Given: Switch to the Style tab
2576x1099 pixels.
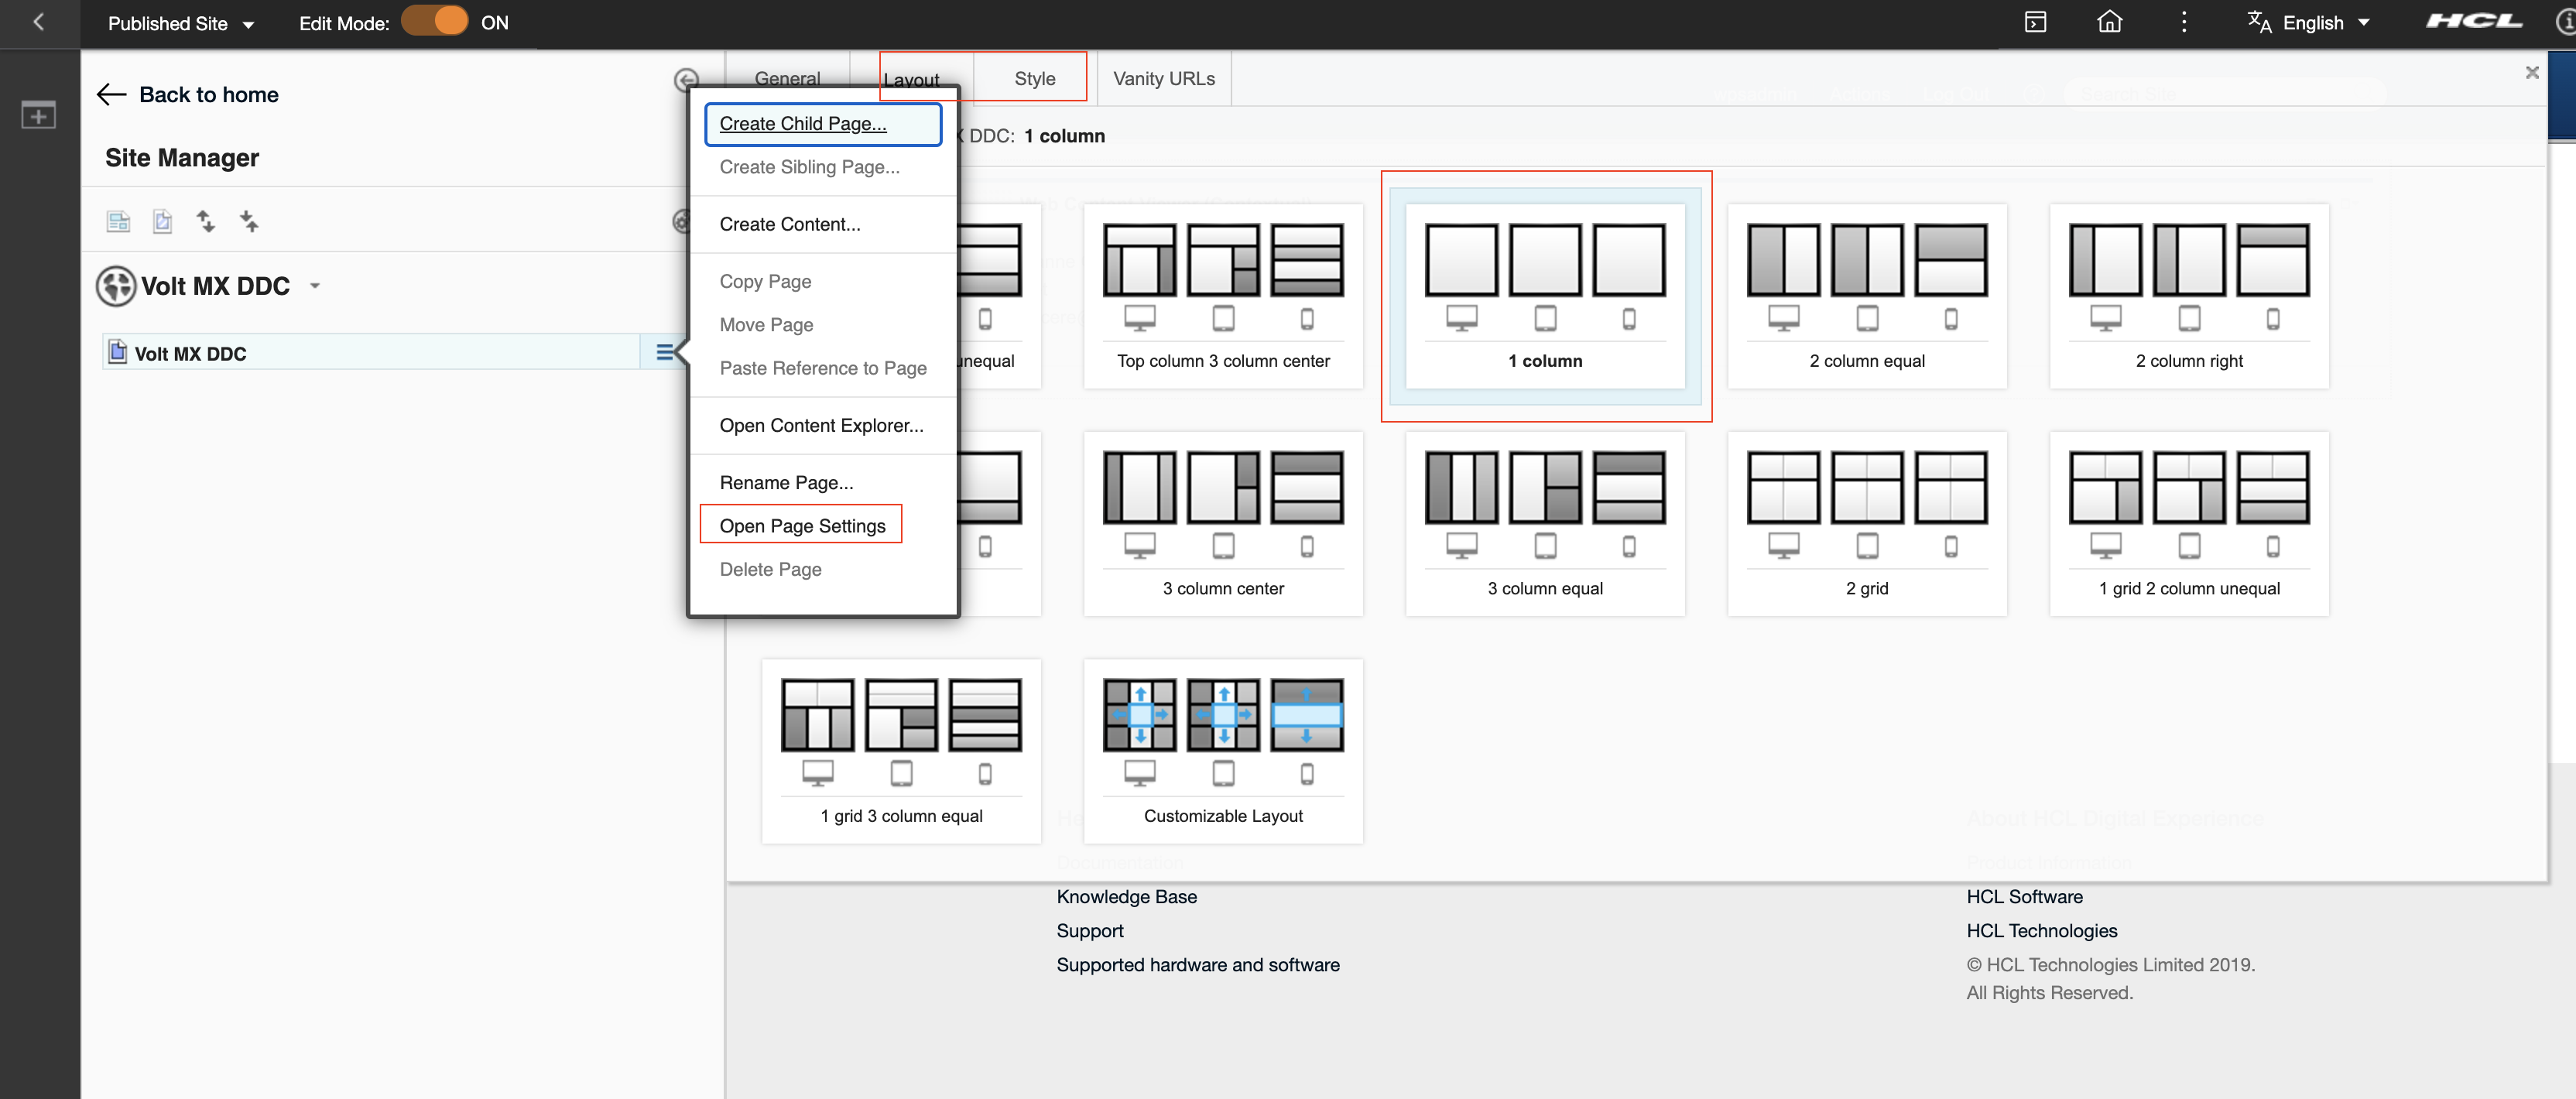Looking at the screenshot, I should [1034, 78].
